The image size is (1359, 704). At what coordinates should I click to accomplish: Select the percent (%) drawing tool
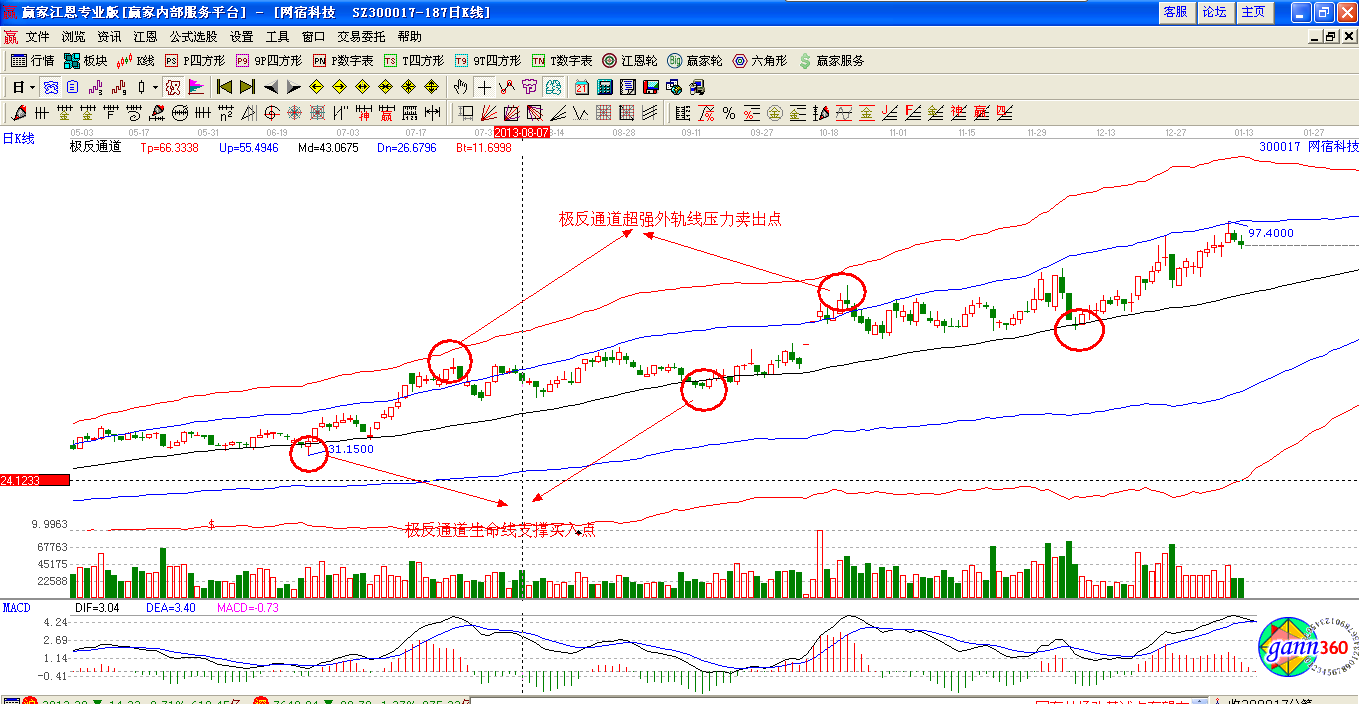click(729, 113)
